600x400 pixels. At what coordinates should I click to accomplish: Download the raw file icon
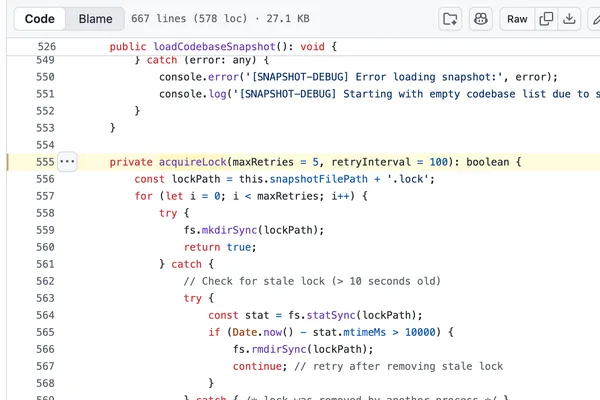point(569,19)
